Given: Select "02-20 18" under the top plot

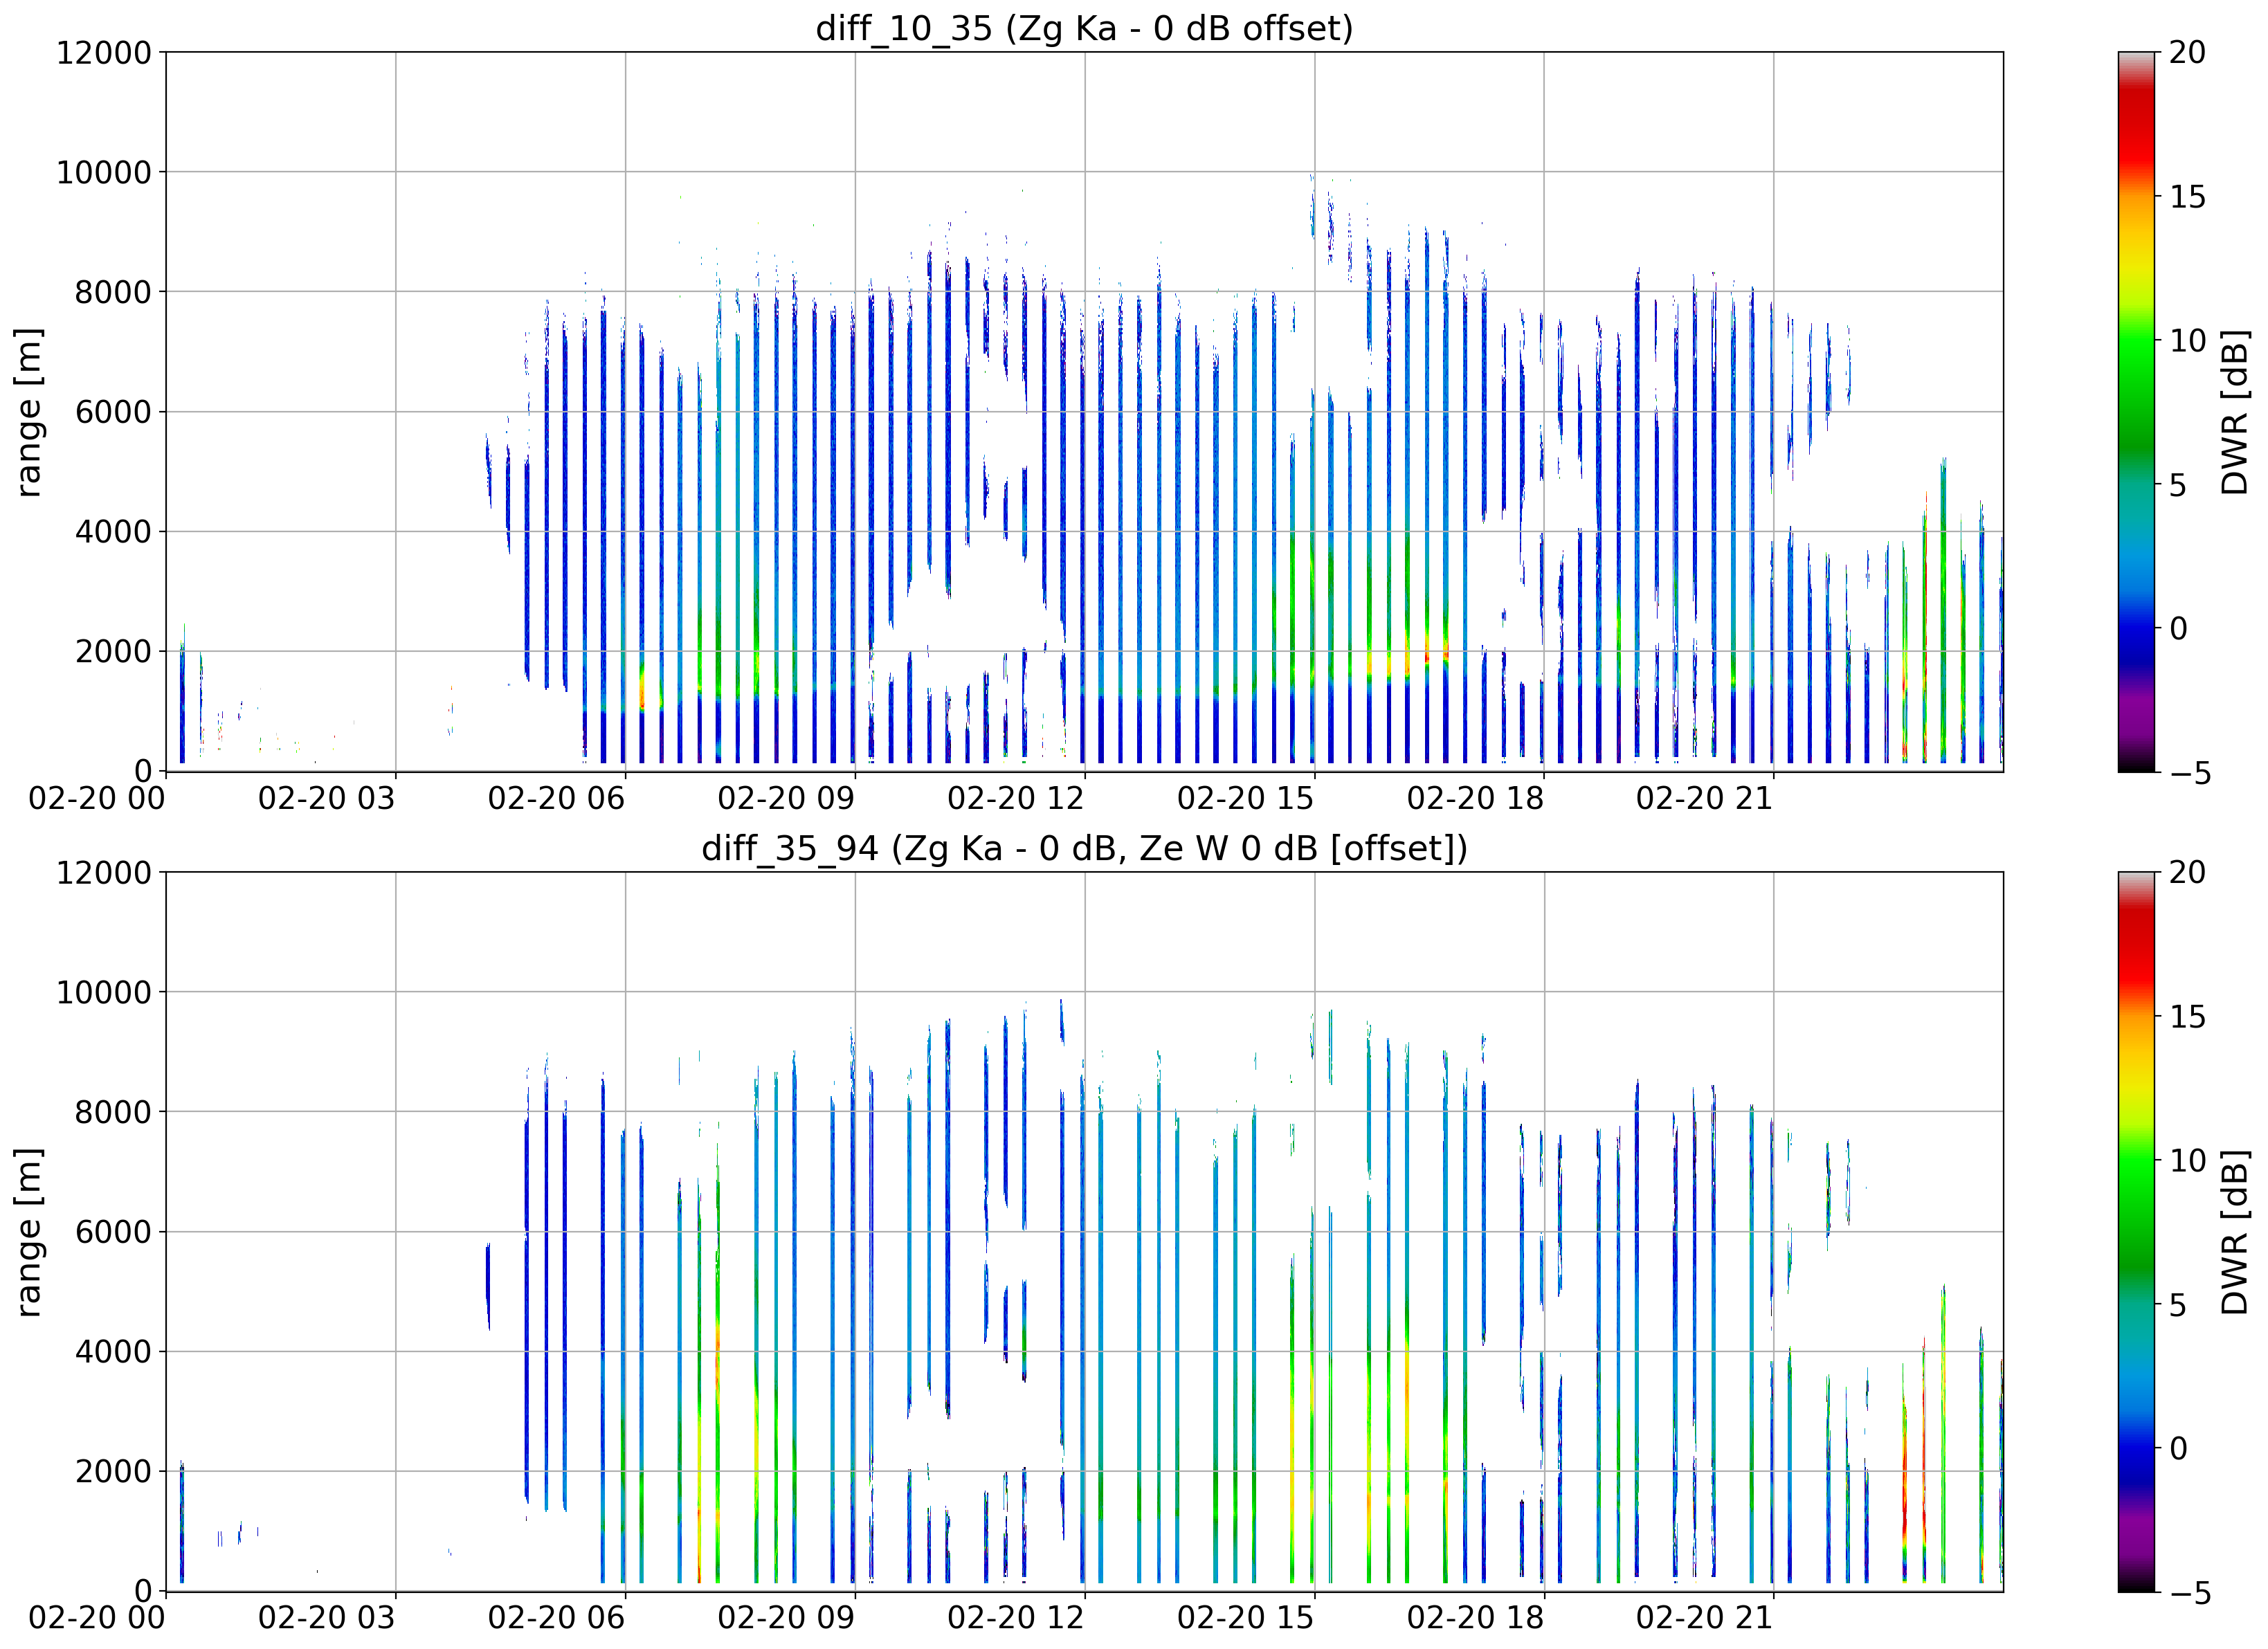Looking at the screenshot, I should [x=1475, y=798].
